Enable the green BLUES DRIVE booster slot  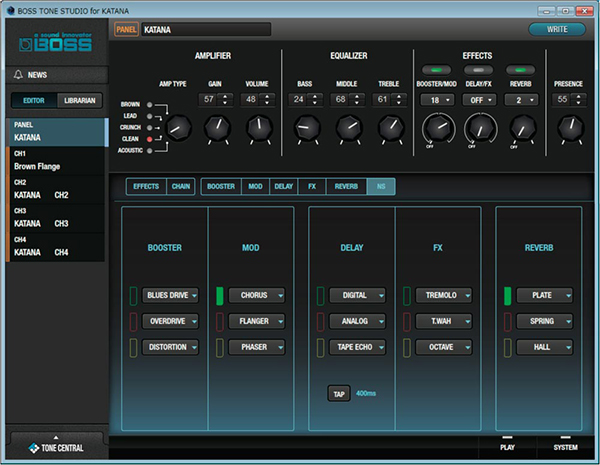pyautogui.click(x=133, y=296)
